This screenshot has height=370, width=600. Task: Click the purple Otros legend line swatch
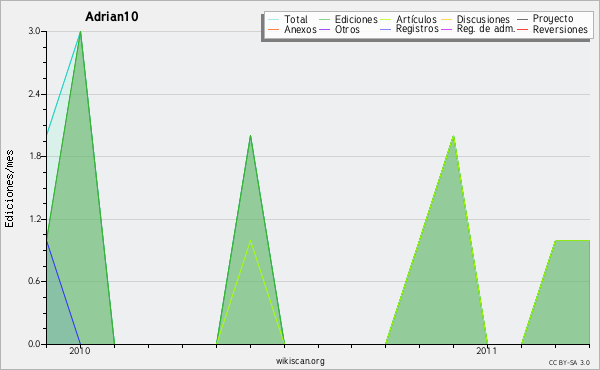coord(324,29)
